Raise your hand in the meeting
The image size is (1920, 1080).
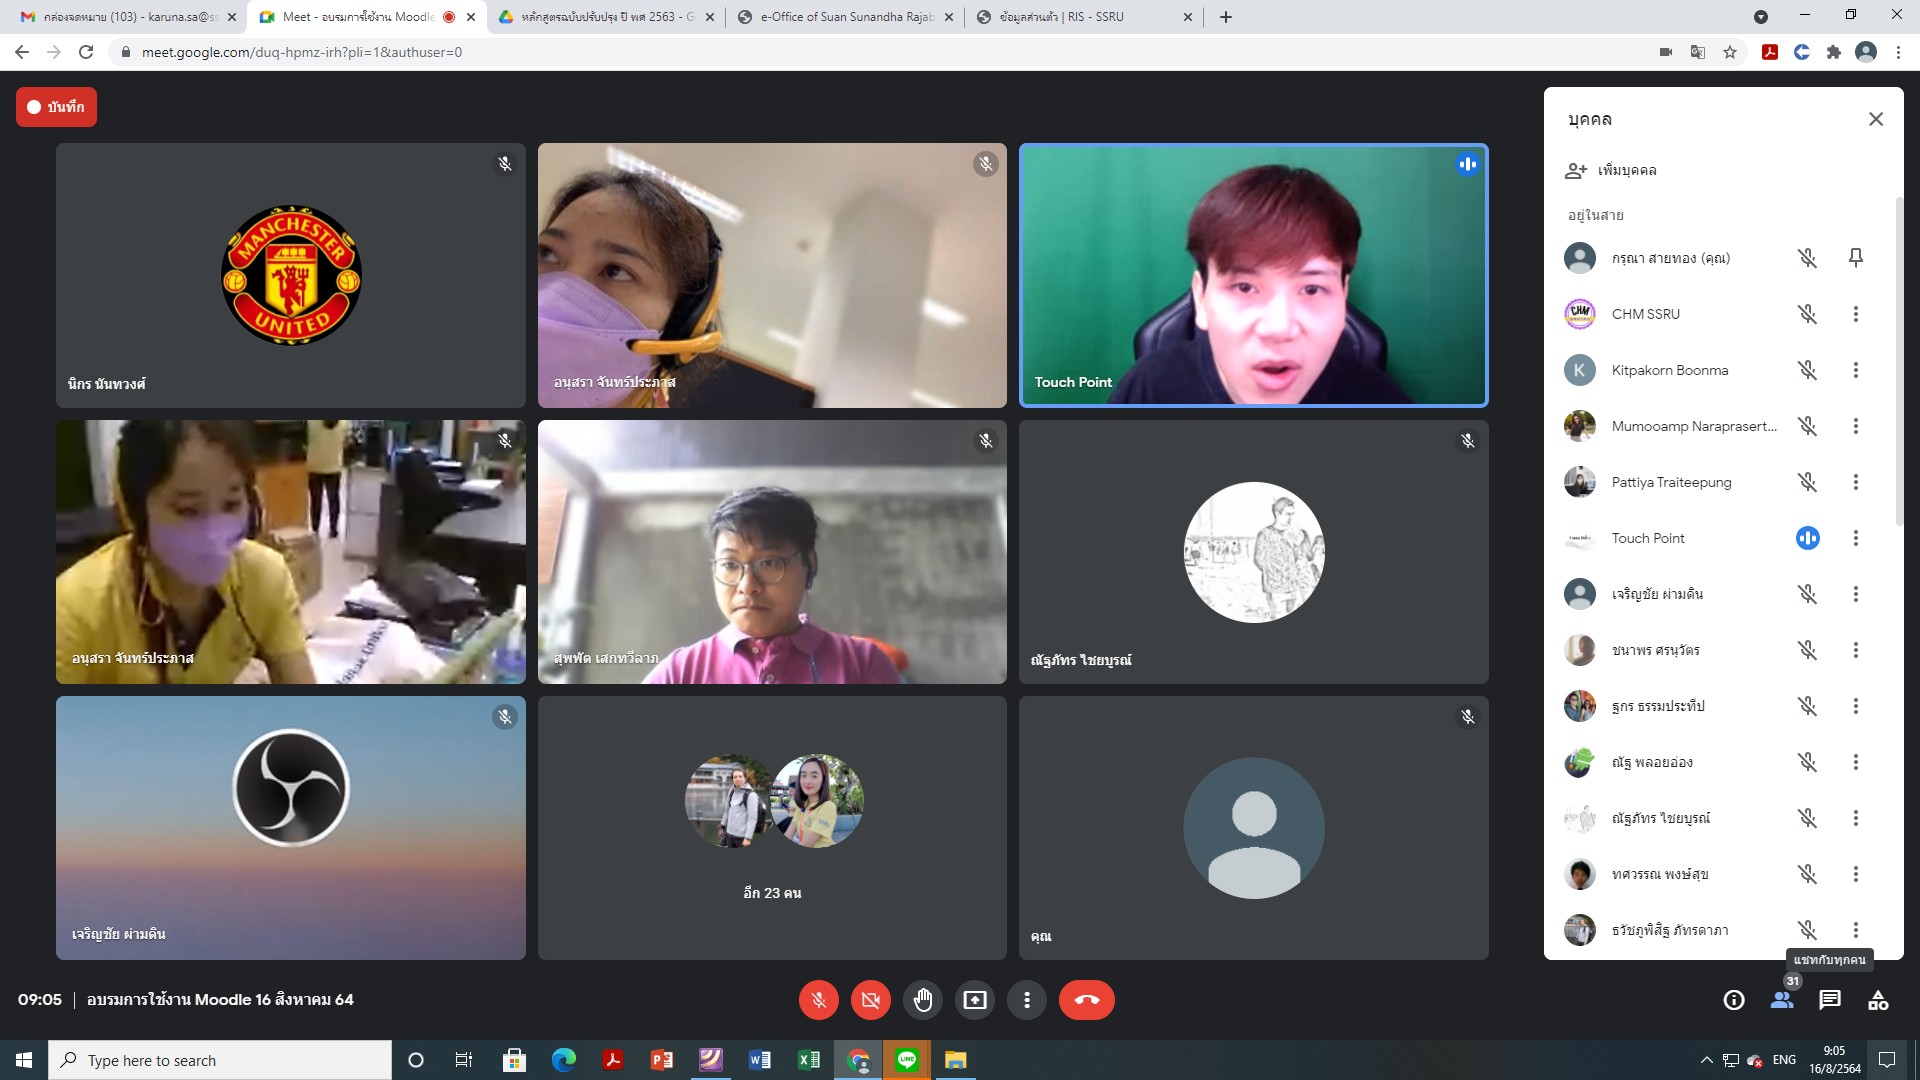click(x=922, y=1000)
